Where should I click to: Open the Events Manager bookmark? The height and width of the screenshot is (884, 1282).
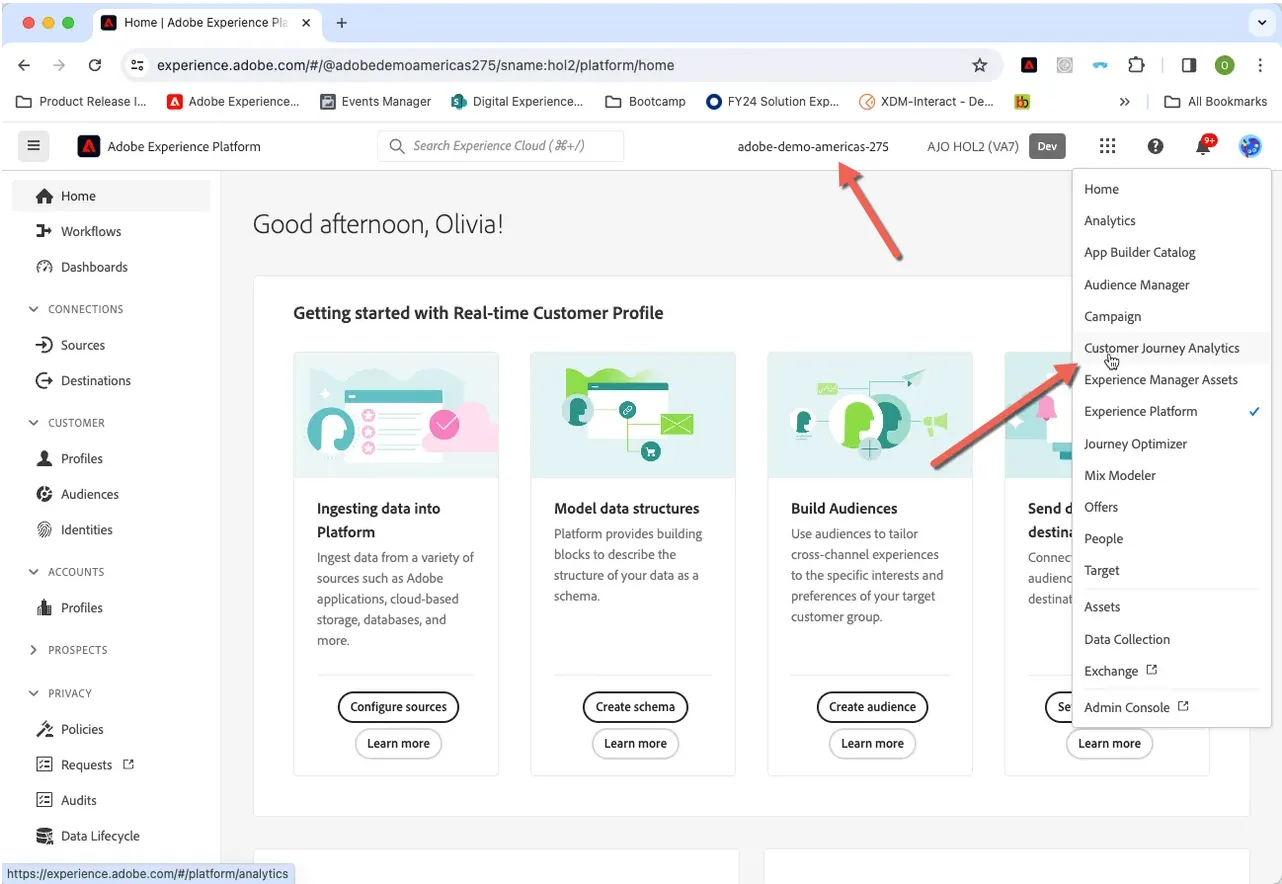coord(375,101)
